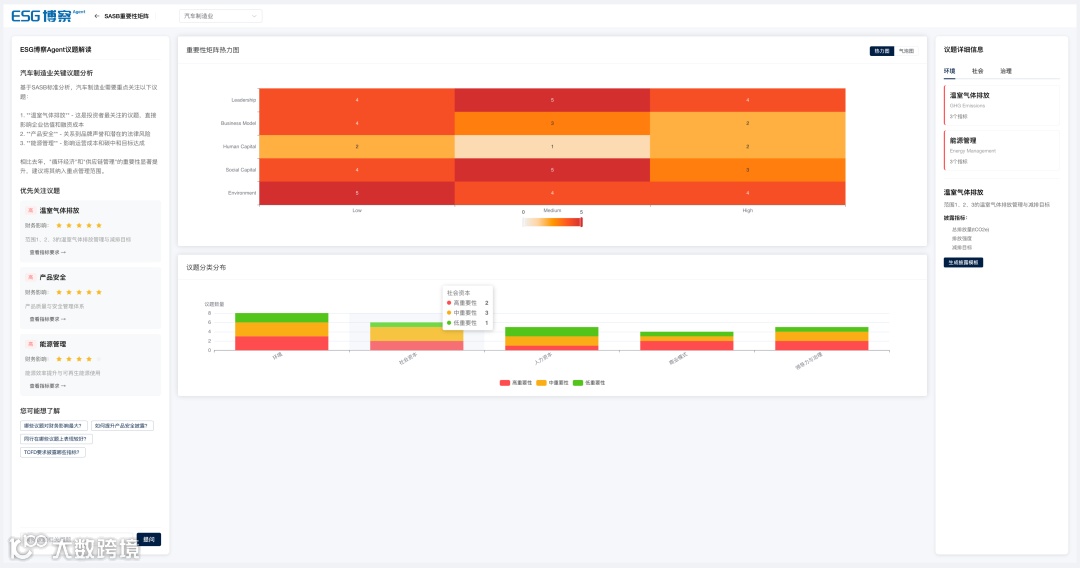The height and width of the screenshot is (568, 1080).
Task: Click the 领导力与治理 stacked bar
Action: coord(822,339)
